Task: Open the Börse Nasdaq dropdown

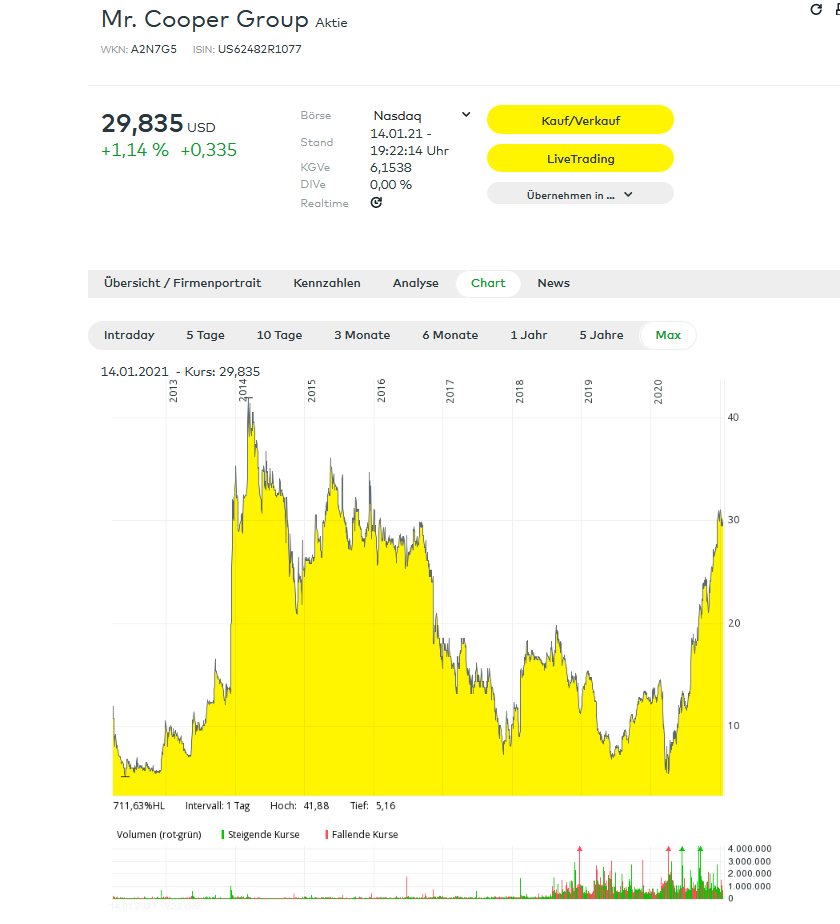Action: click(421, 116)
